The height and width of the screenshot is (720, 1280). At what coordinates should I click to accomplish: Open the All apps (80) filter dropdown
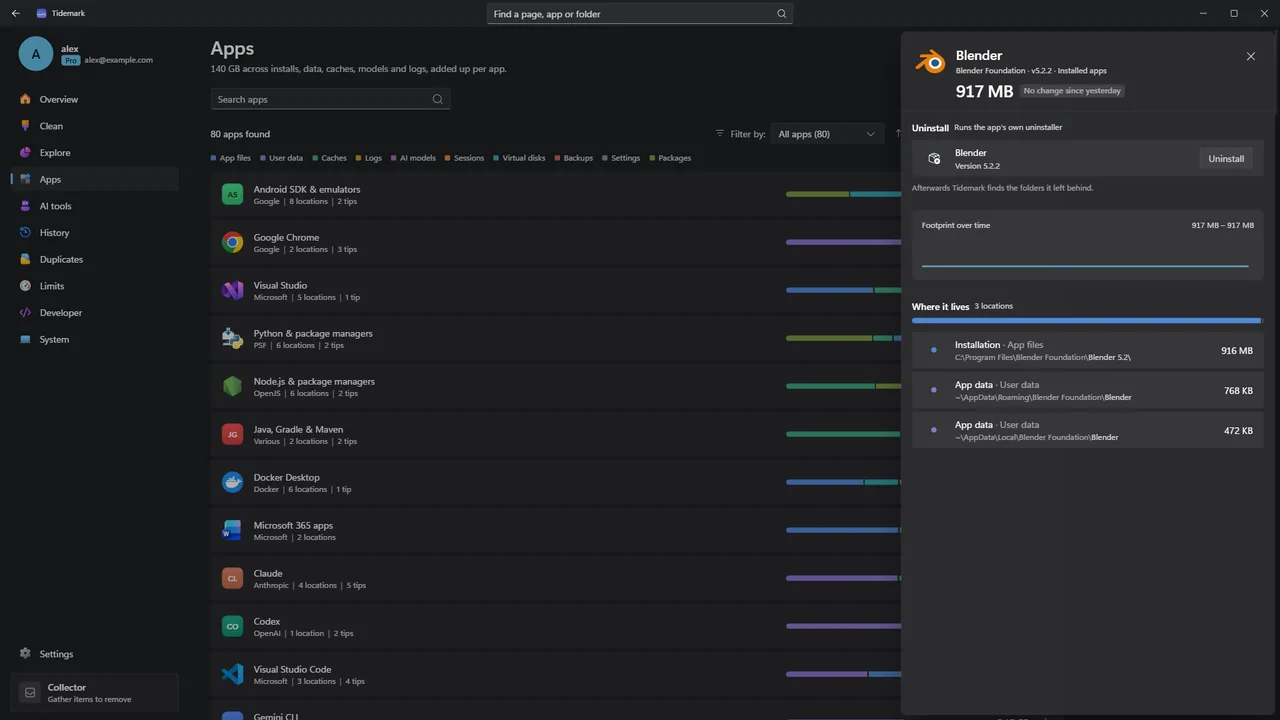[x=827, y=134]
